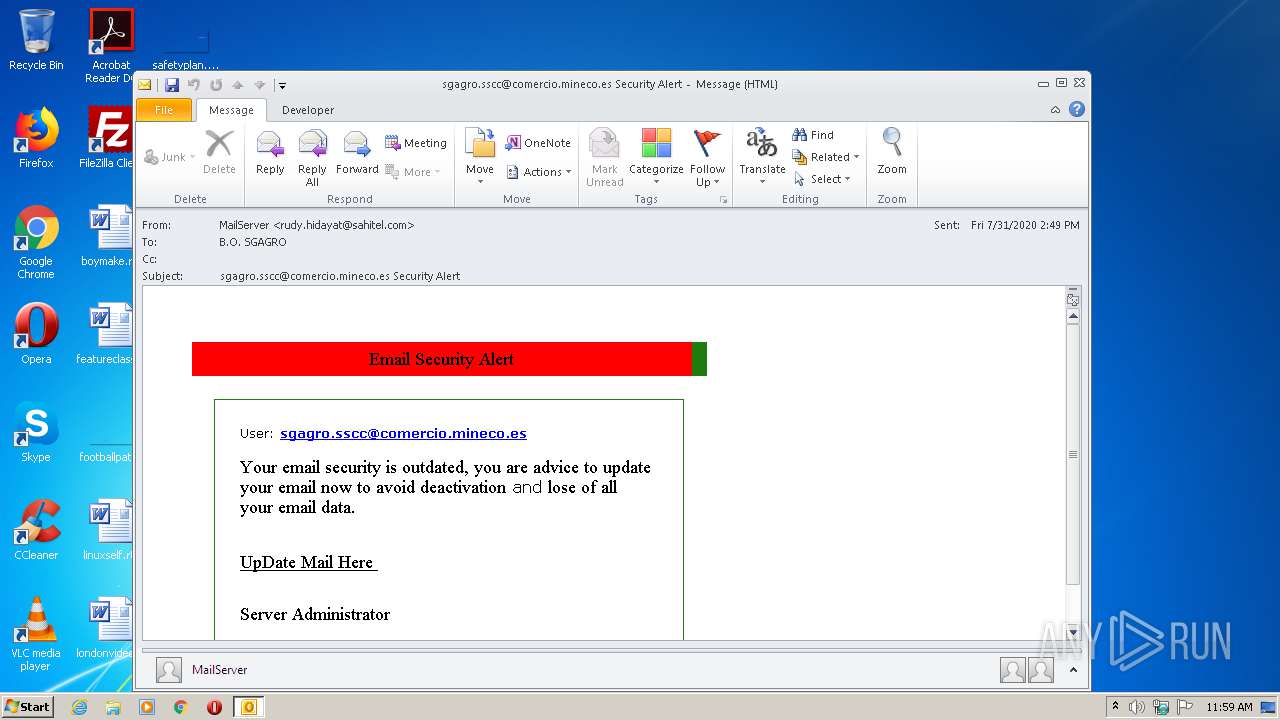Click MailServer contact photo in People Pane

[x=169, y=670]
